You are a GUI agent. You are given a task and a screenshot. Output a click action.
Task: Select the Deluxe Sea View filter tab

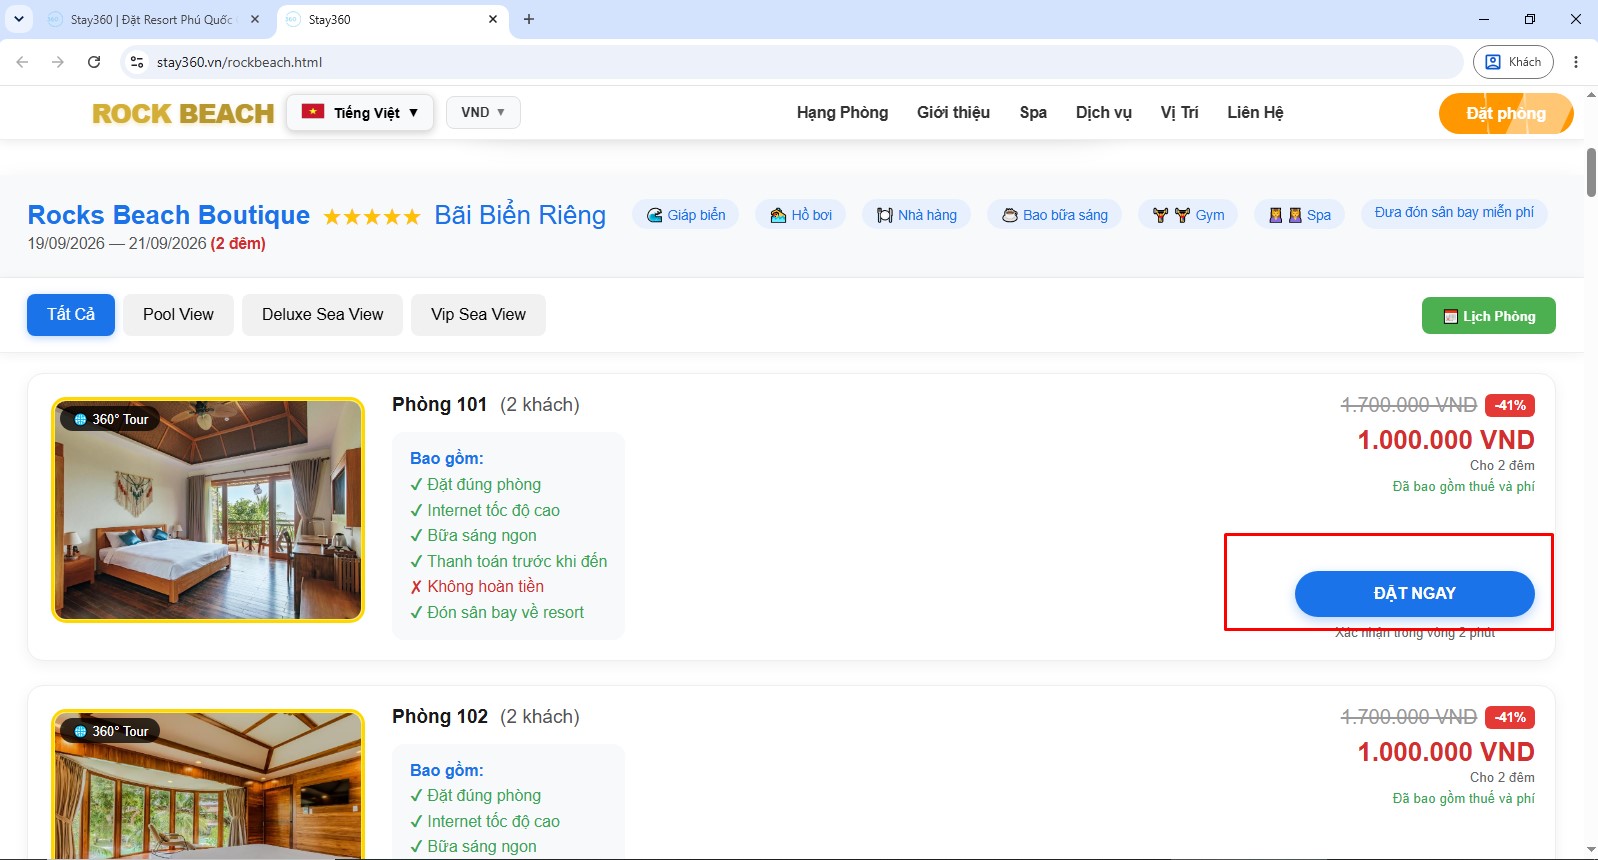pyautogui.click(x=323, y=315)
